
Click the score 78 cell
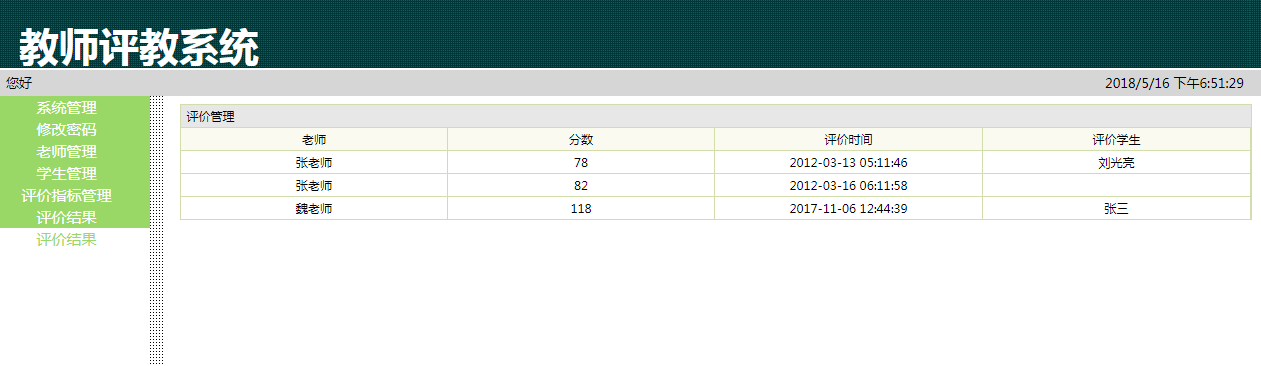point(581,162)
